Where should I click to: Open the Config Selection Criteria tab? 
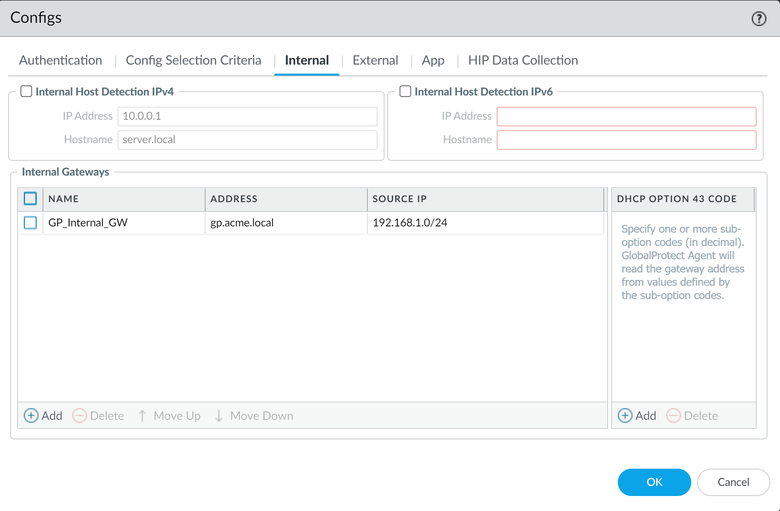[x=193, y=60]
